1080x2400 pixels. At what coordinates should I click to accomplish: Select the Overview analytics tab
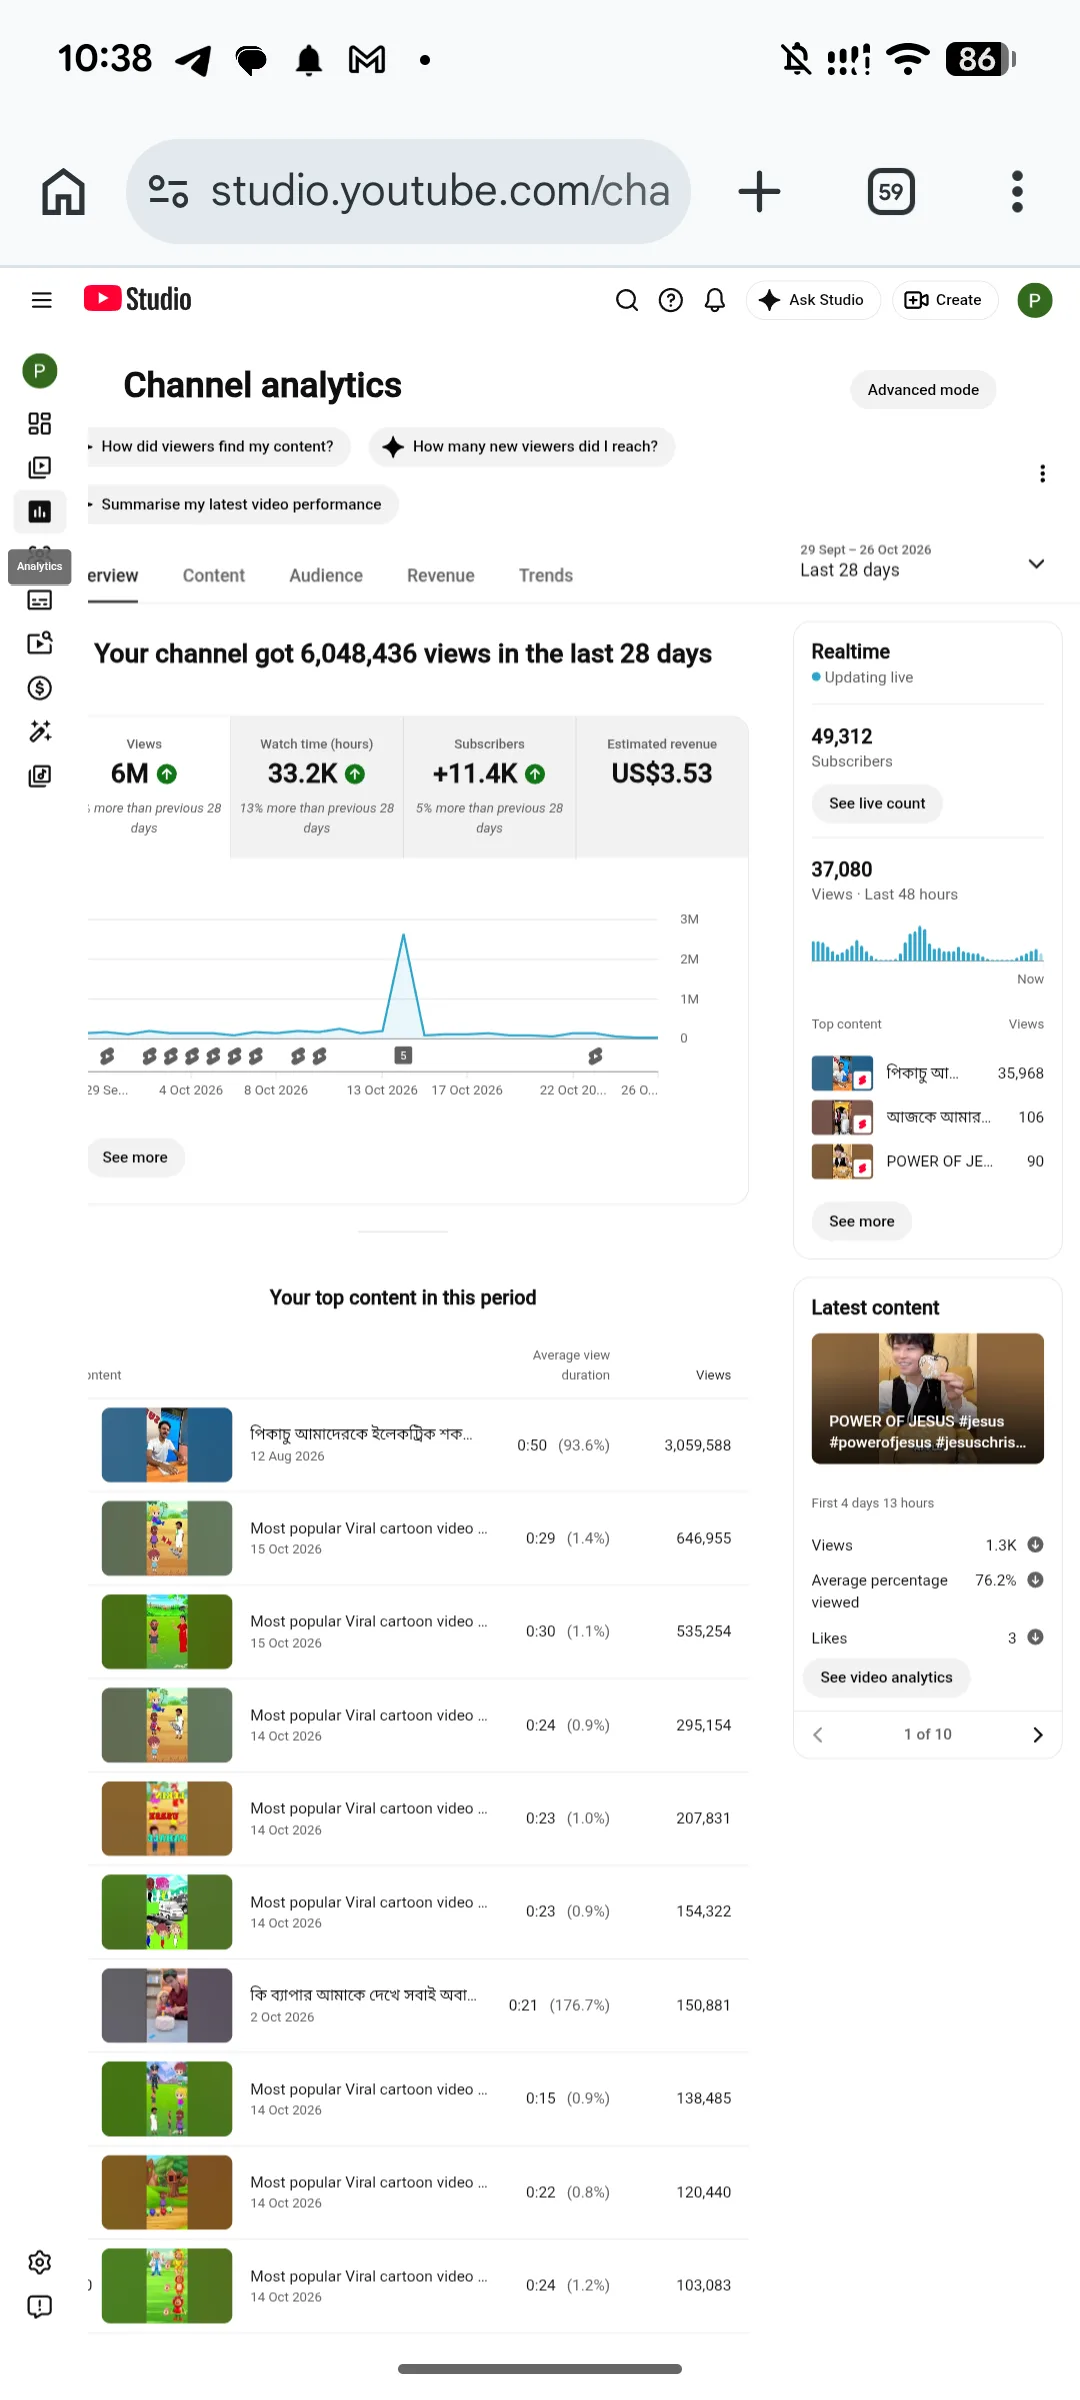point(113,576)
